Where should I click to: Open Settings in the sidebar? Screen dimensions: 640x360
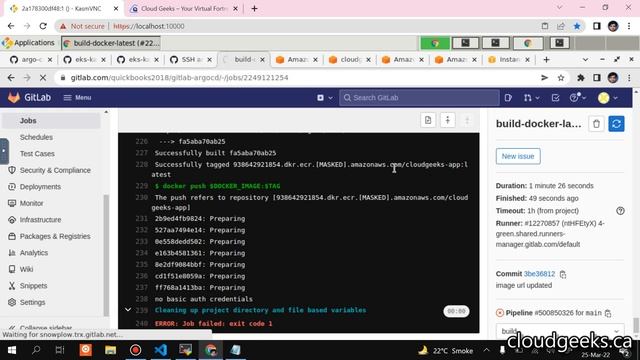pos(27,302)
